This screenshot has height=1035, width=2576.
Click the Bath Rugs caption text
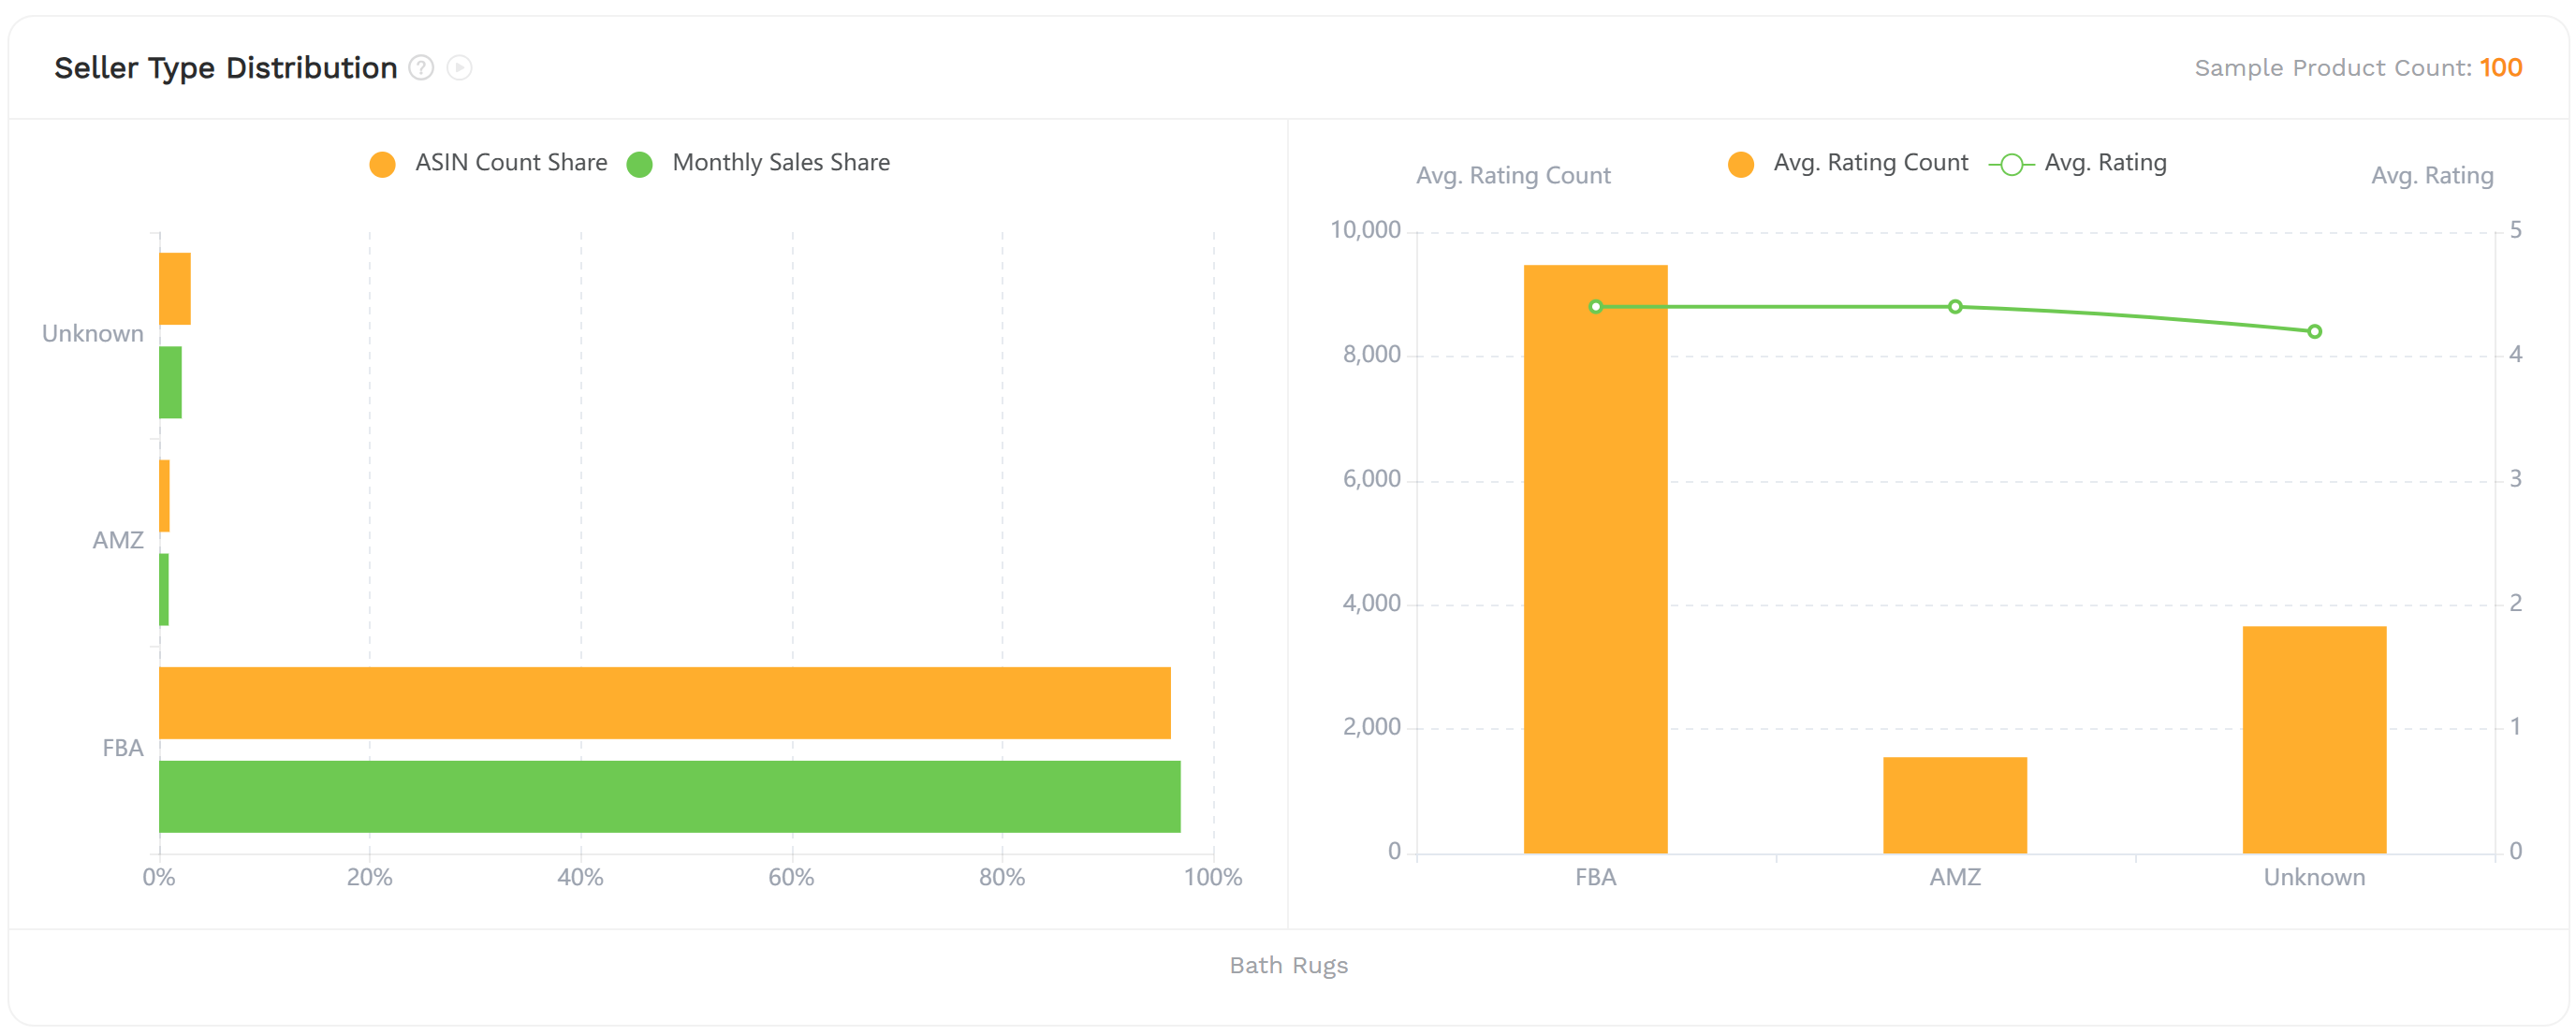coord(1289,966)
